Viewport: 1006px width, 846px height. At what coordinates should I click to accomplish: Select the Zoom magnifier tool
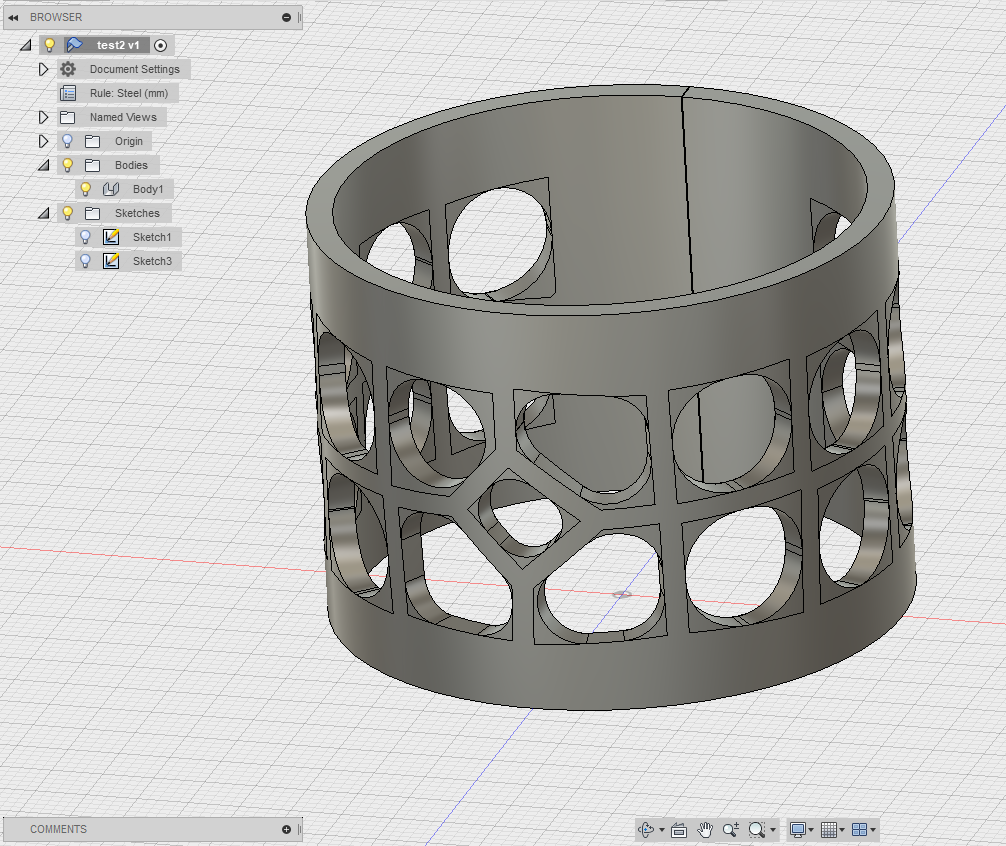[731, 829]
